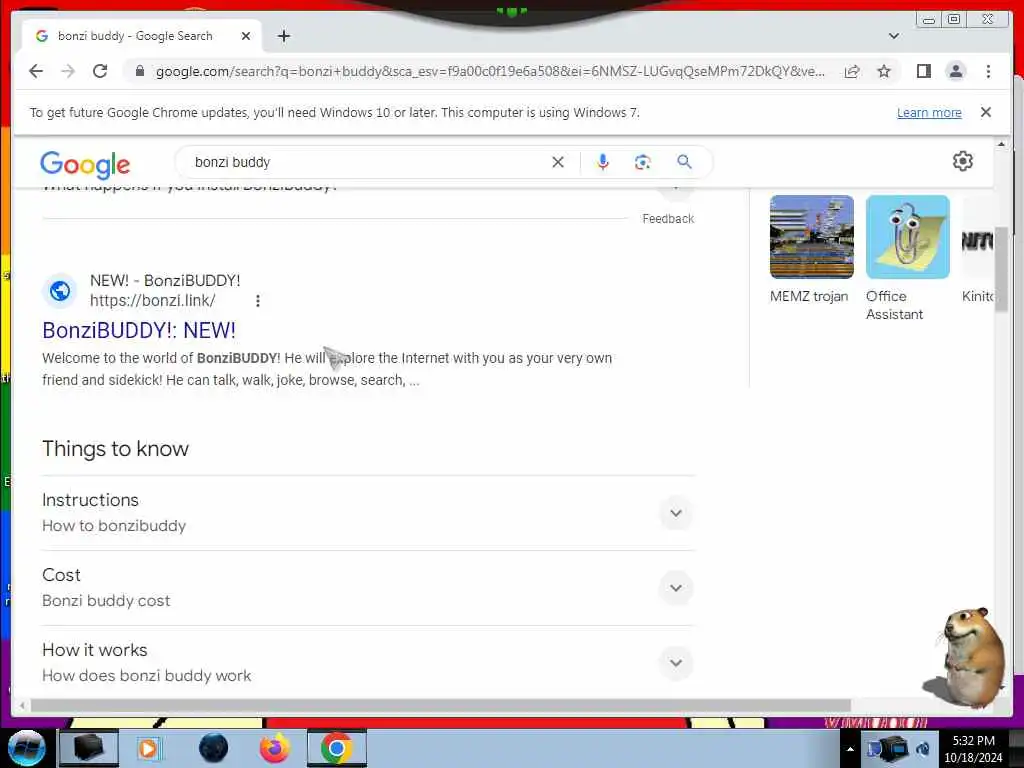The height and width of the screenshot is (768, 1024).
Task: Clear the search query text
Action: click(x=558, y=162)
